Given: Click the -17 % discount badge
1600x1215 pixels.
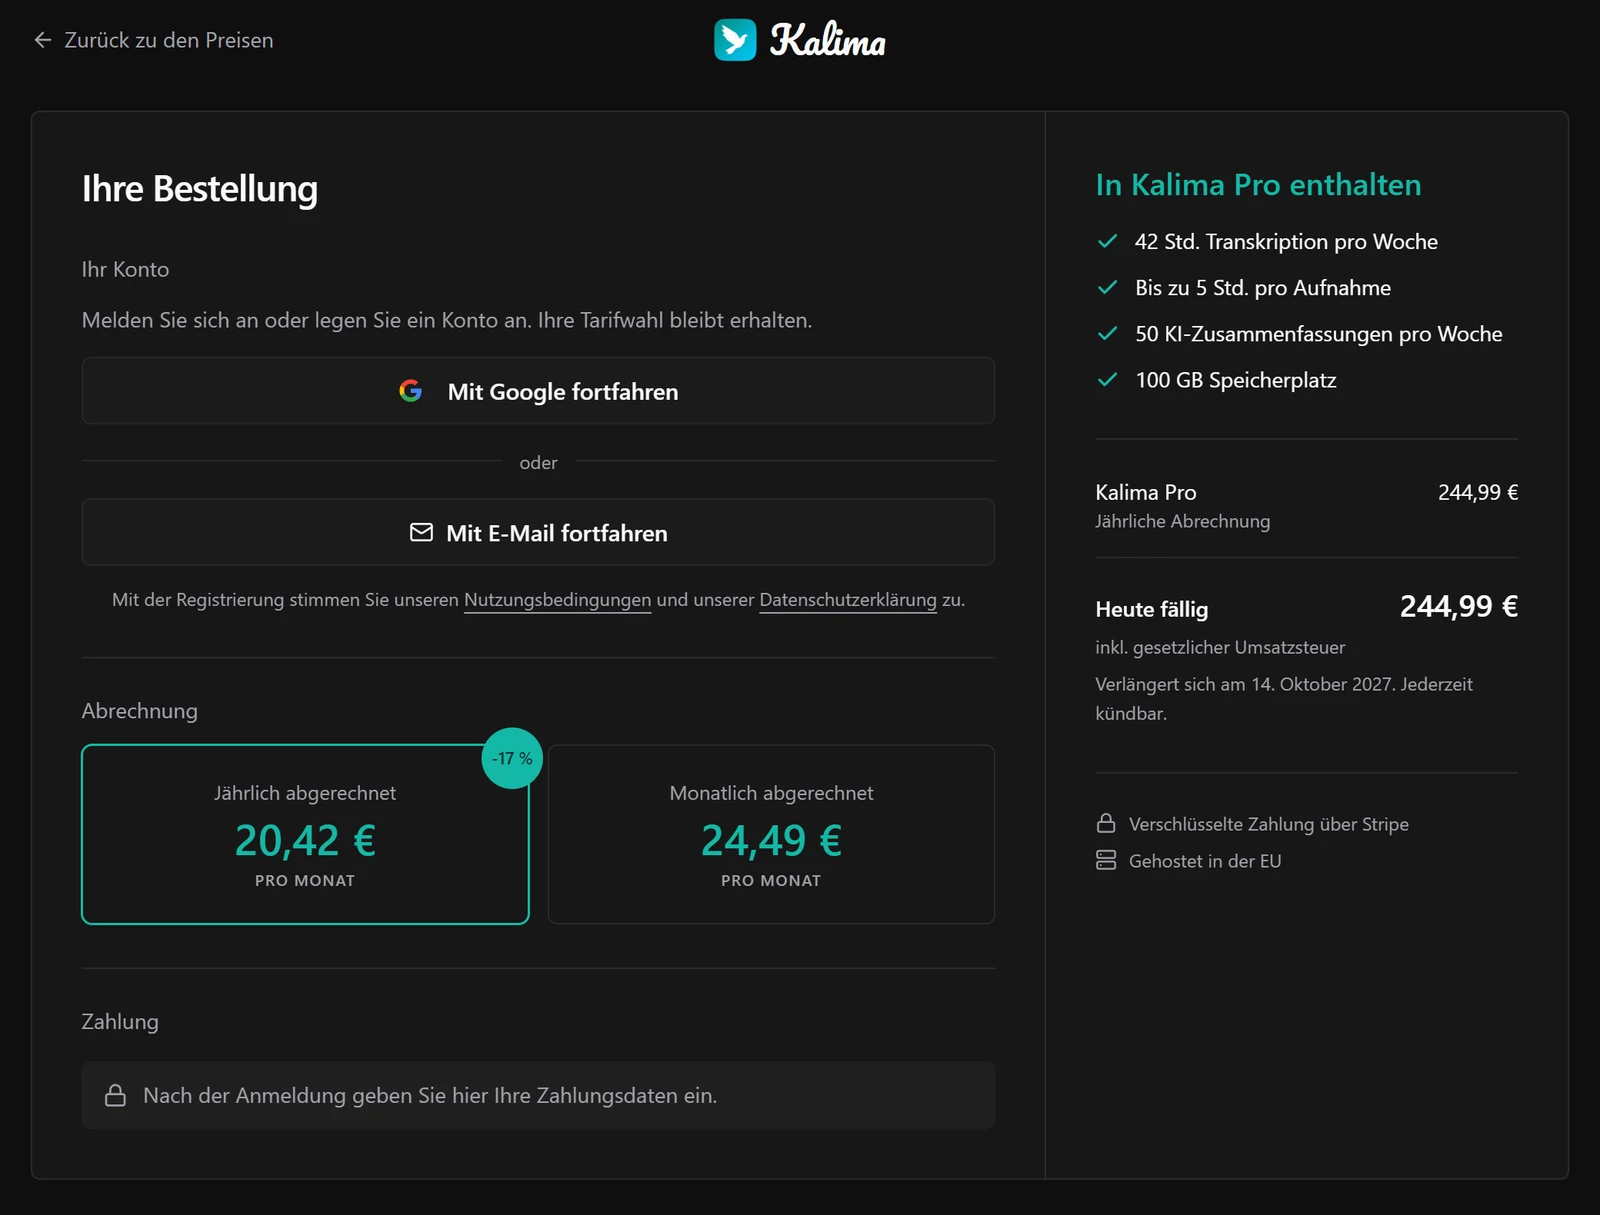Looking at the screenshot, I should coord(512,758).
